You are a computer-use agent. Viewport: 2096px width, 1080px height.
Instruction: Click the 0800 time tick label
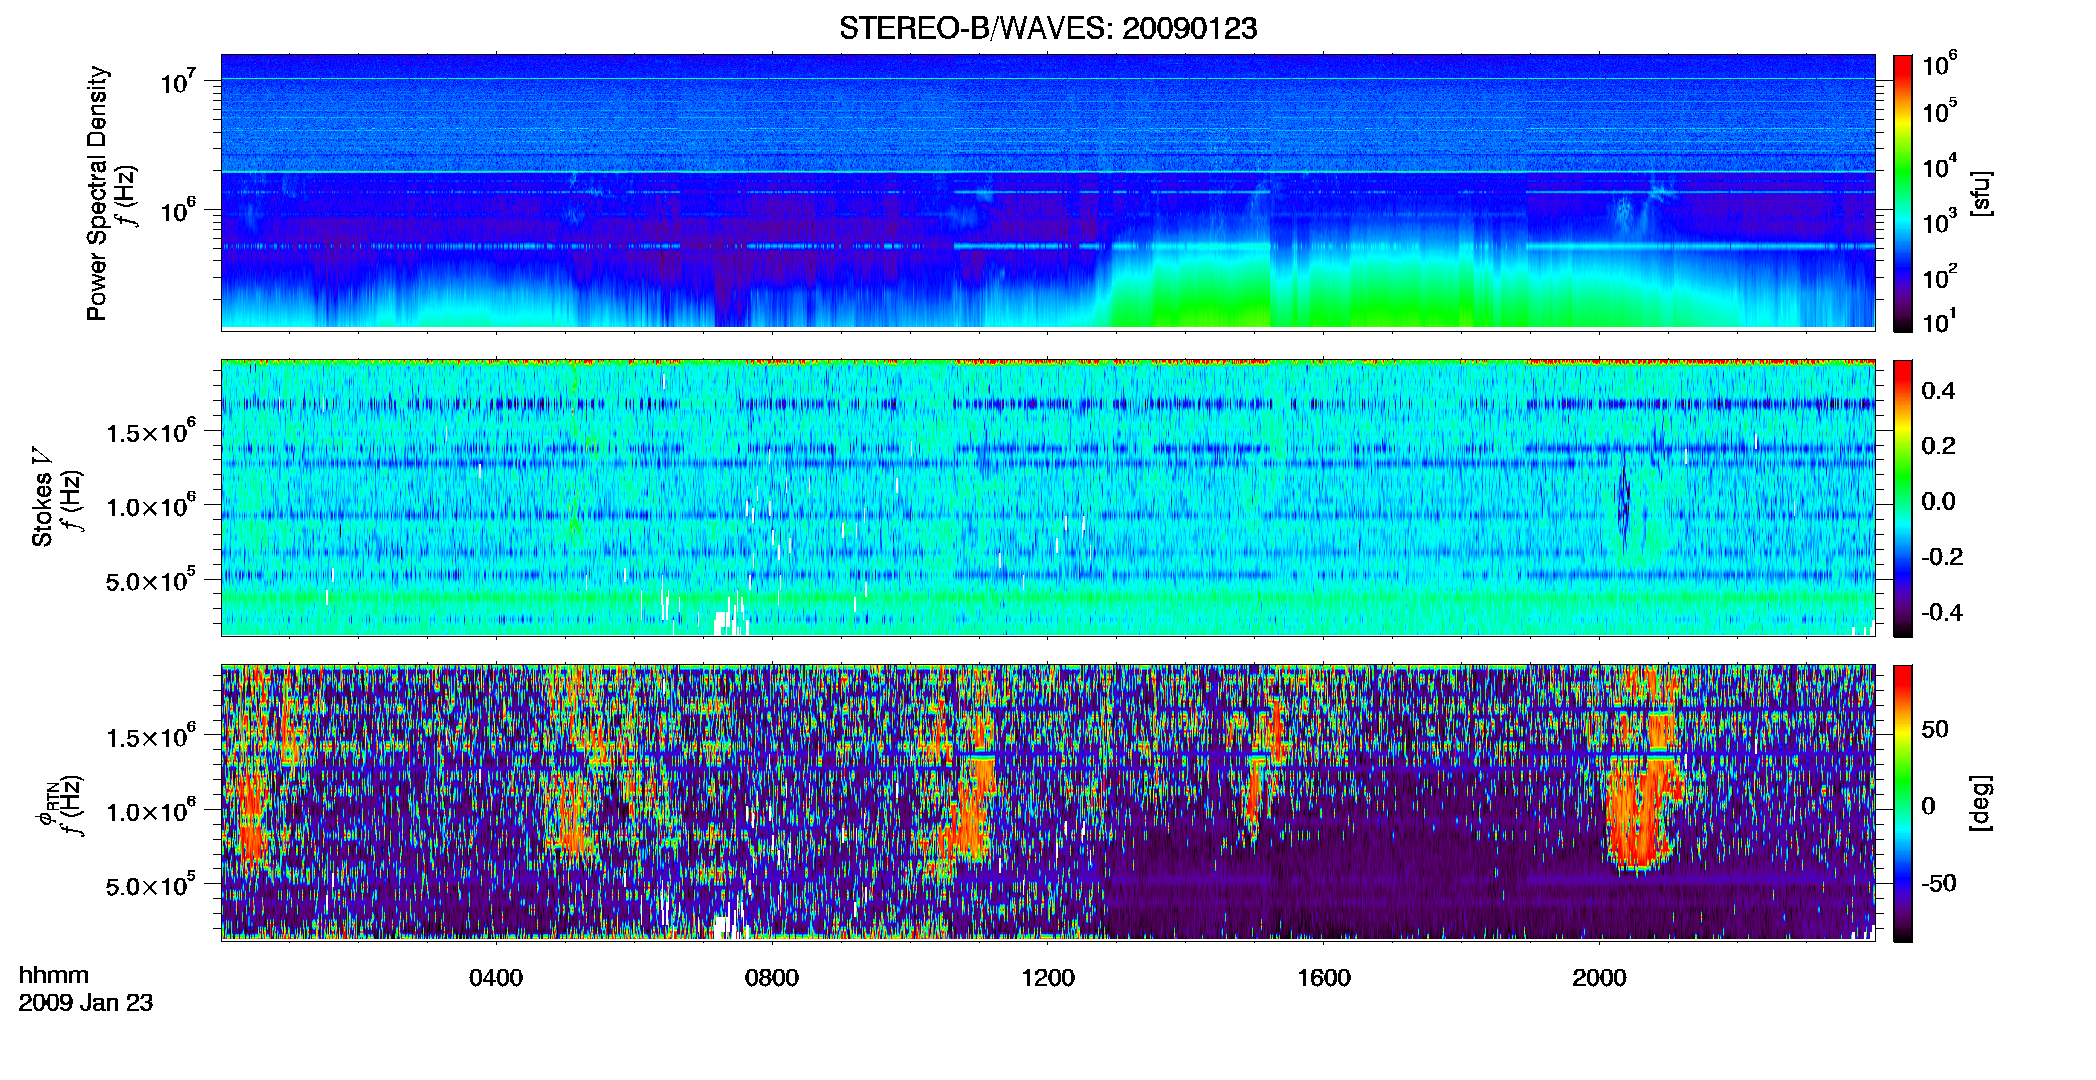pyautogui.click(x=772, y=977)
